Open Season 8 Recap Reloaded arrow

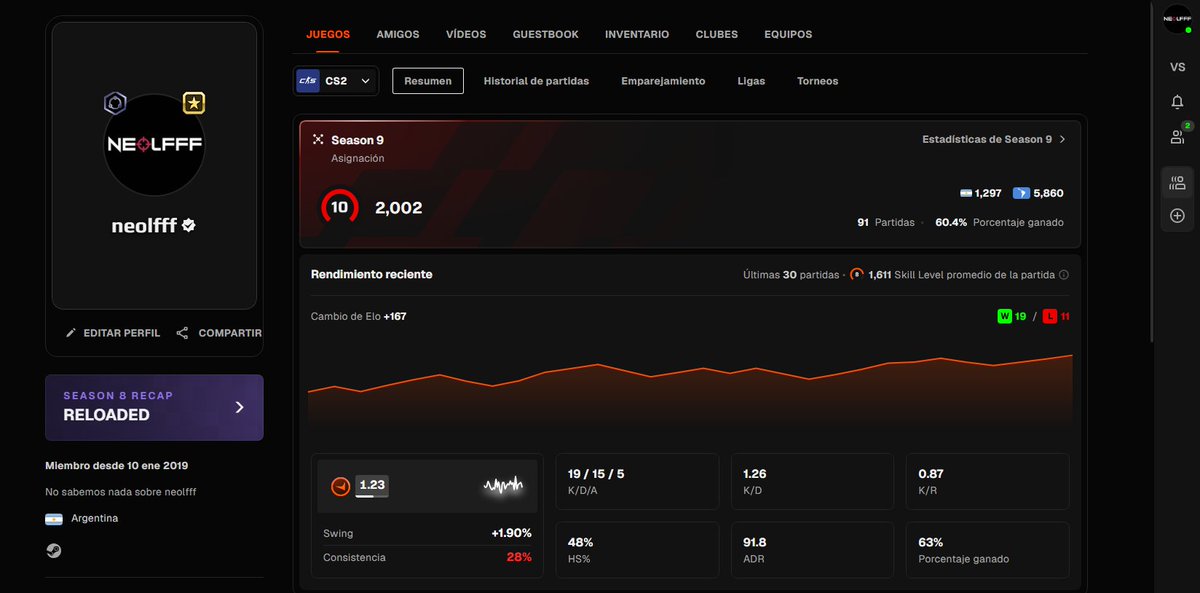click(x=239, y=407)
